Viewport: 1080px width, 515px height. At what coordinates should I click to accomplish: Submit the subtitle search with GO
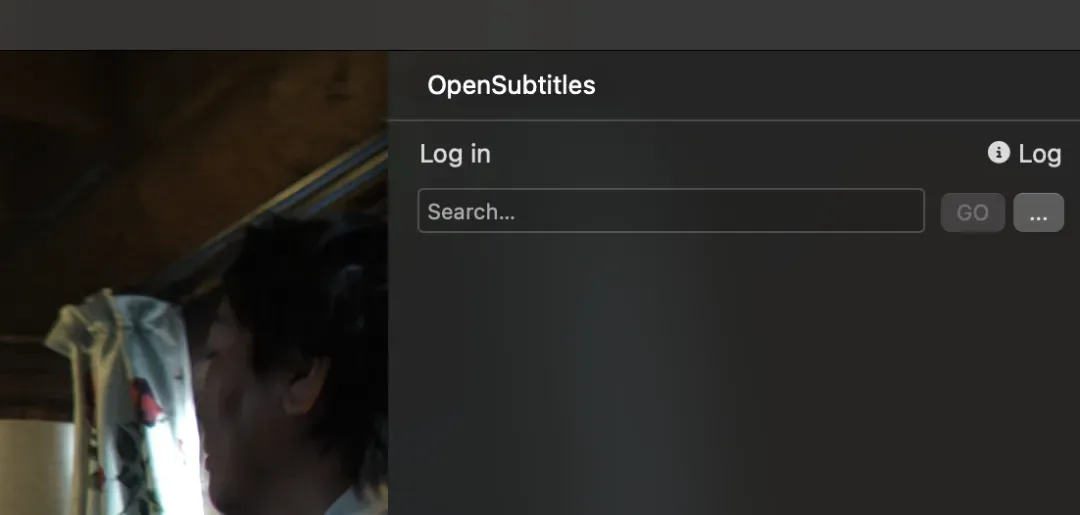coord(973,213)
